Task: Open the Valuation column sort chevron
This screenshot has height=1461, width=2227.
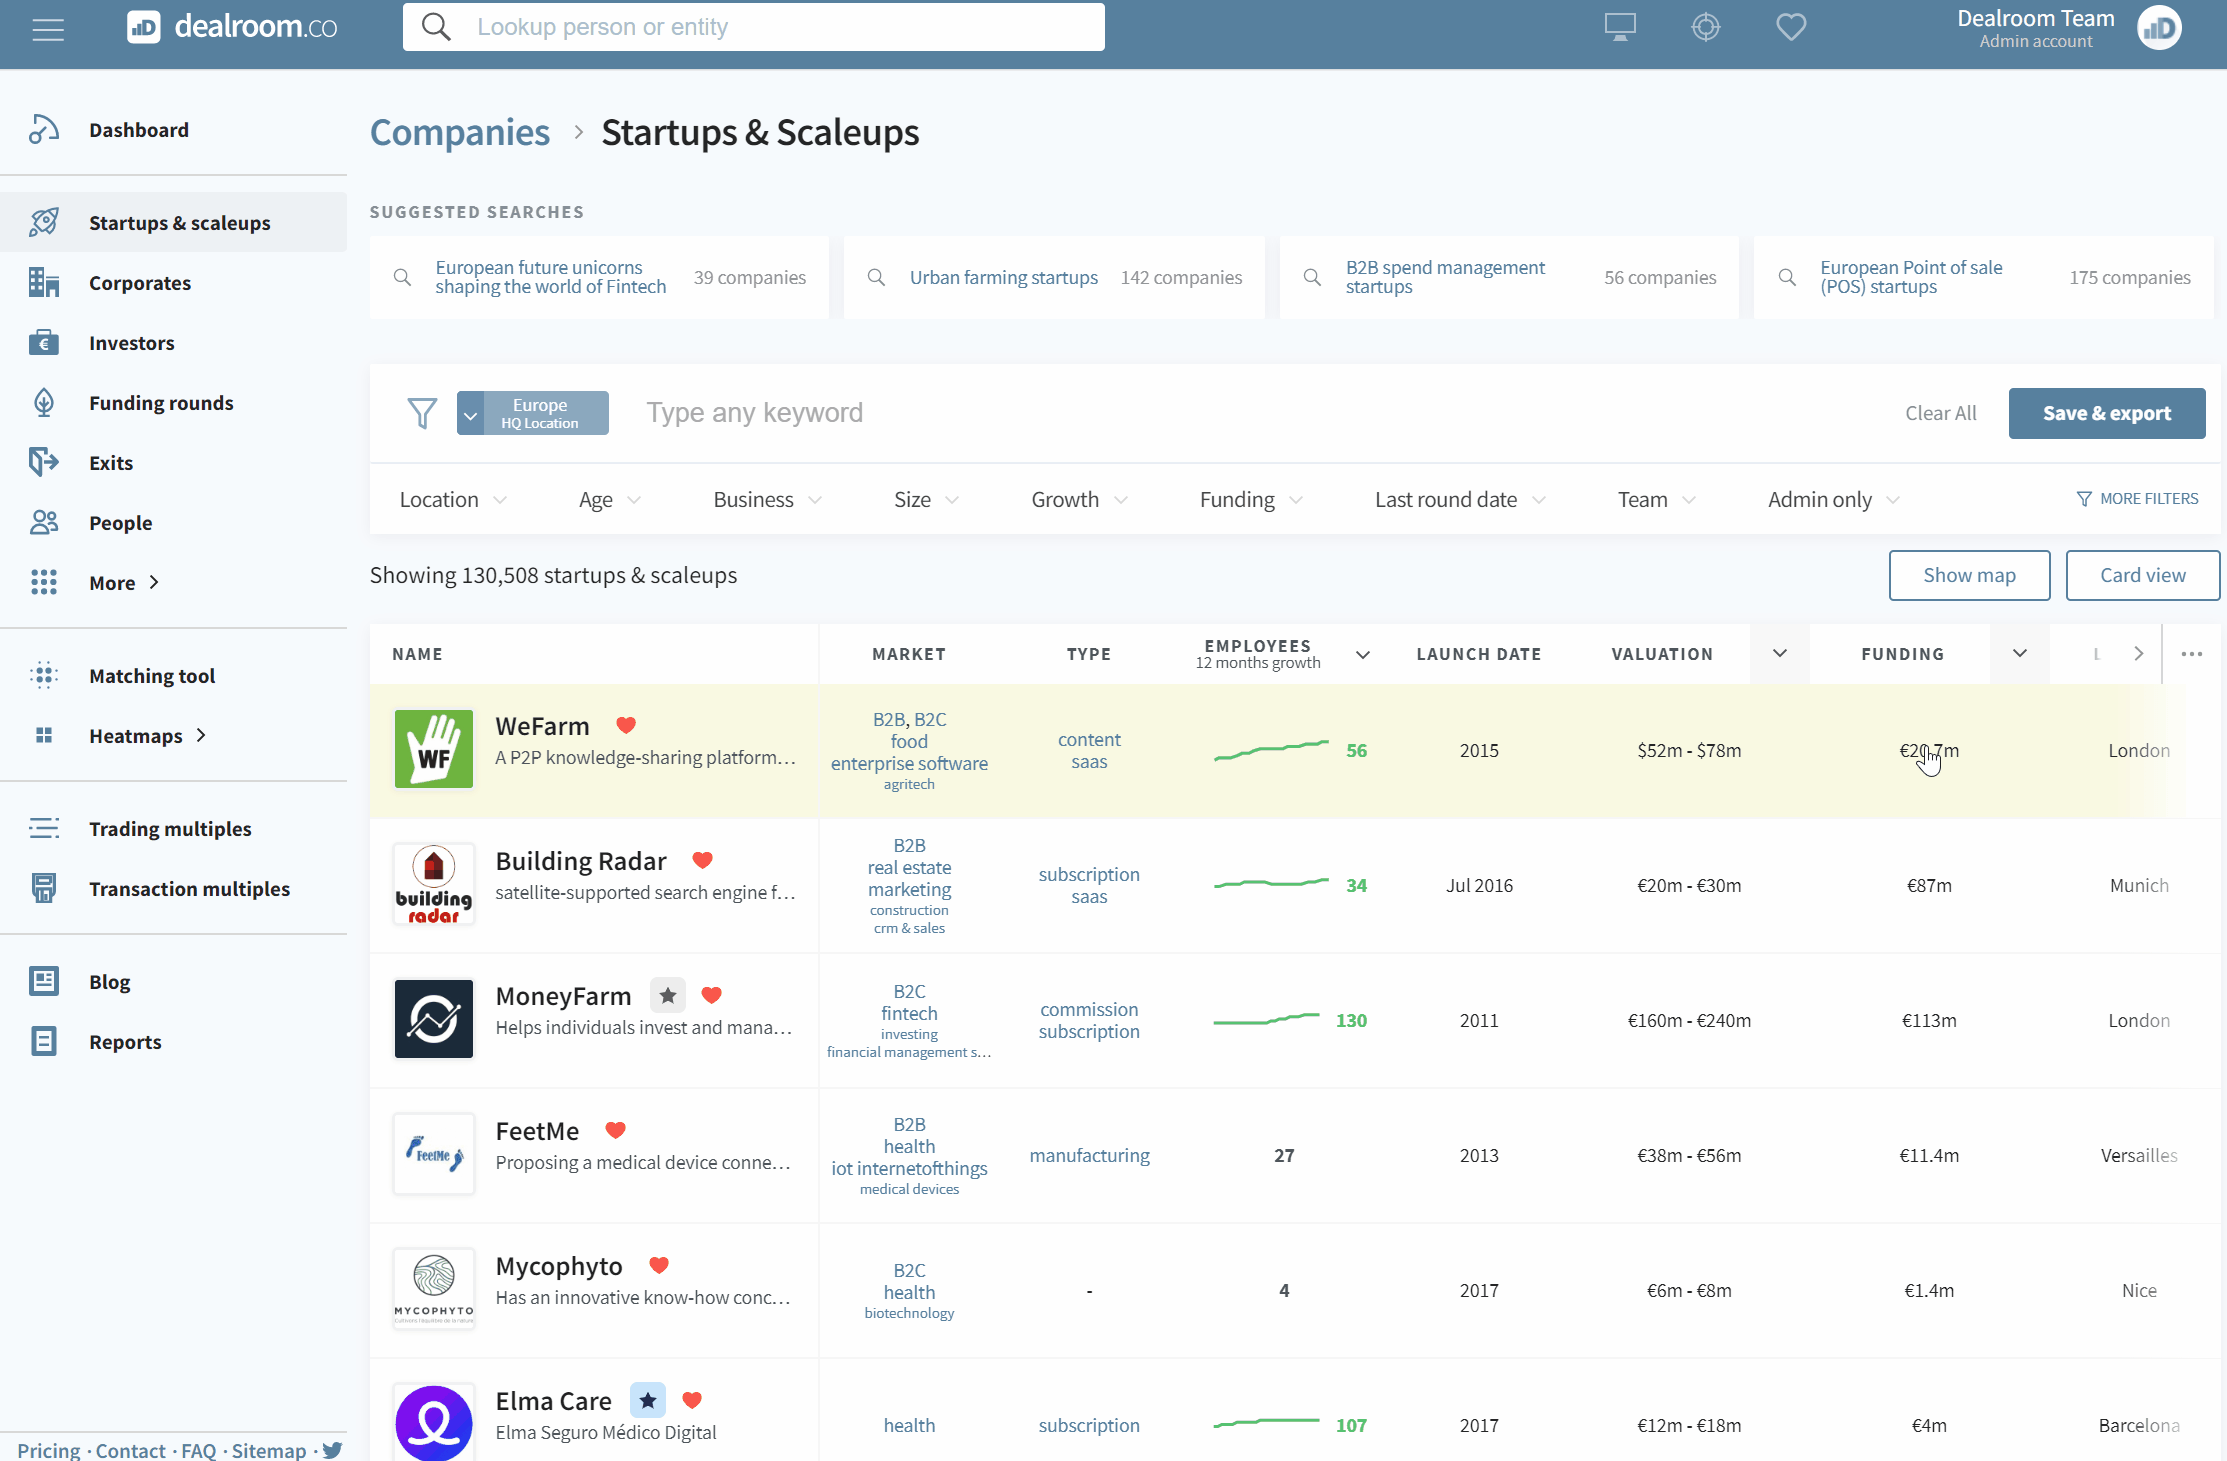Action: pos(1780,653)
